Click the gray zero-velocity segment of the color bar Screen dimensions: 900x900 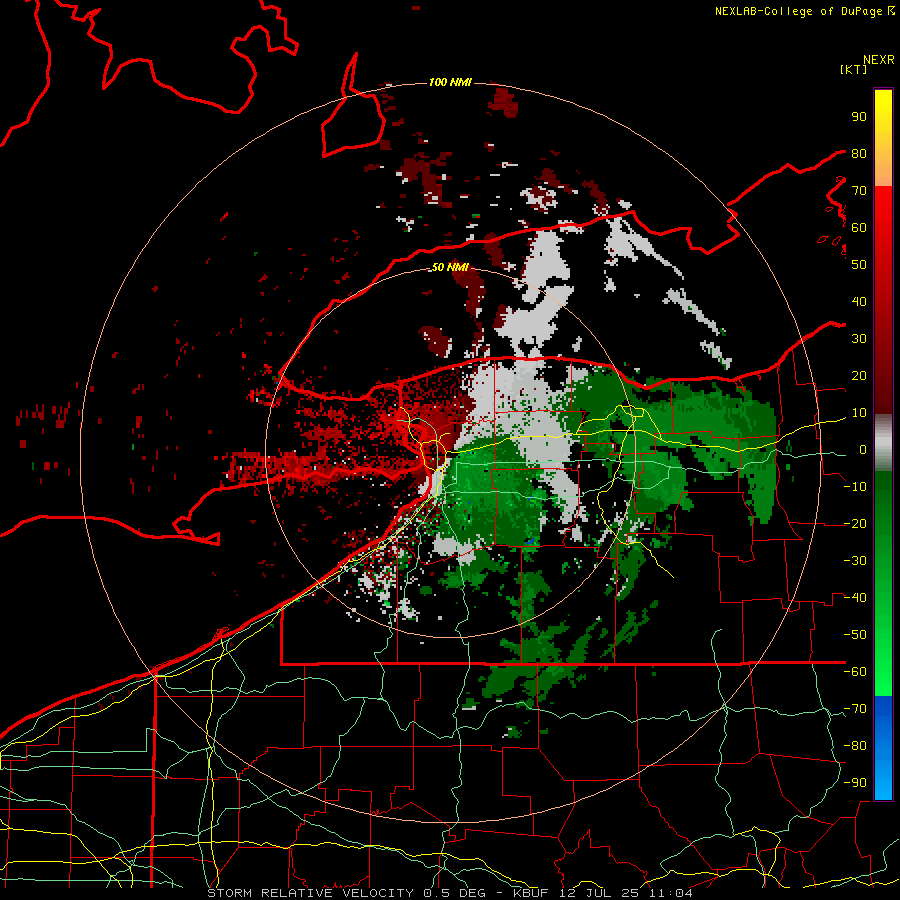click(x=883, y=443)
